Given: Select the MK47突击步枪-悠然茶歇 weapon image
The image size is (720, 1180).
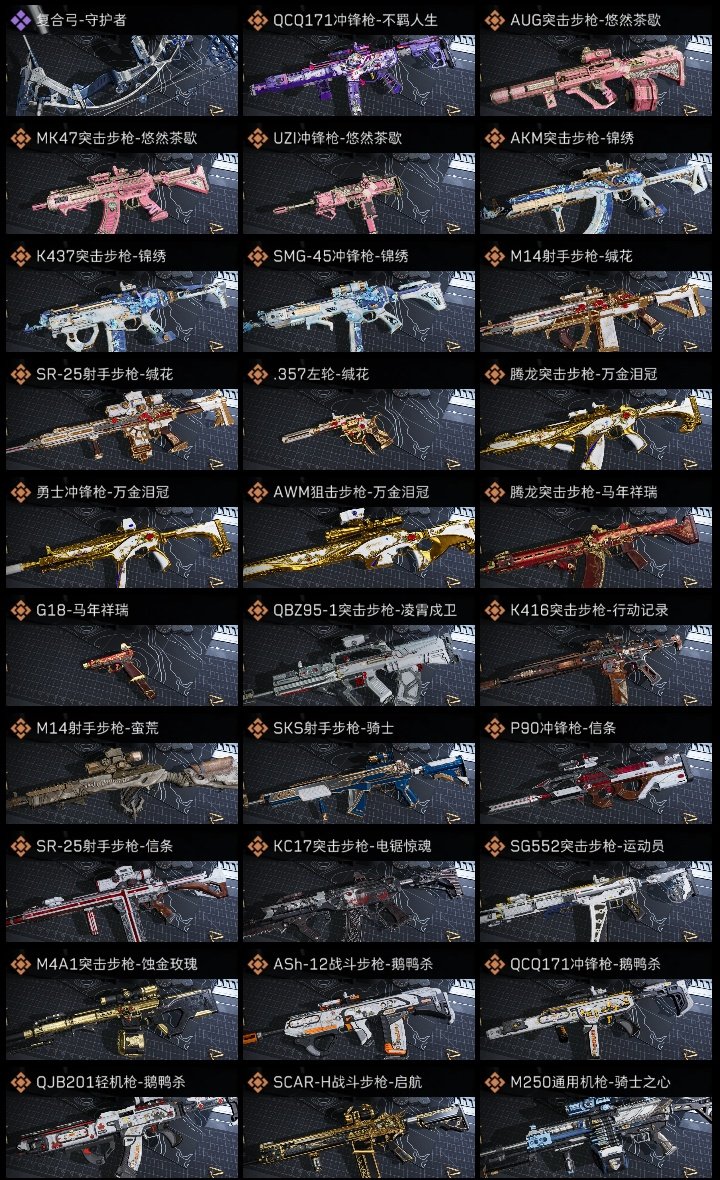Looking at the screenshot, I should click(122, 193).
